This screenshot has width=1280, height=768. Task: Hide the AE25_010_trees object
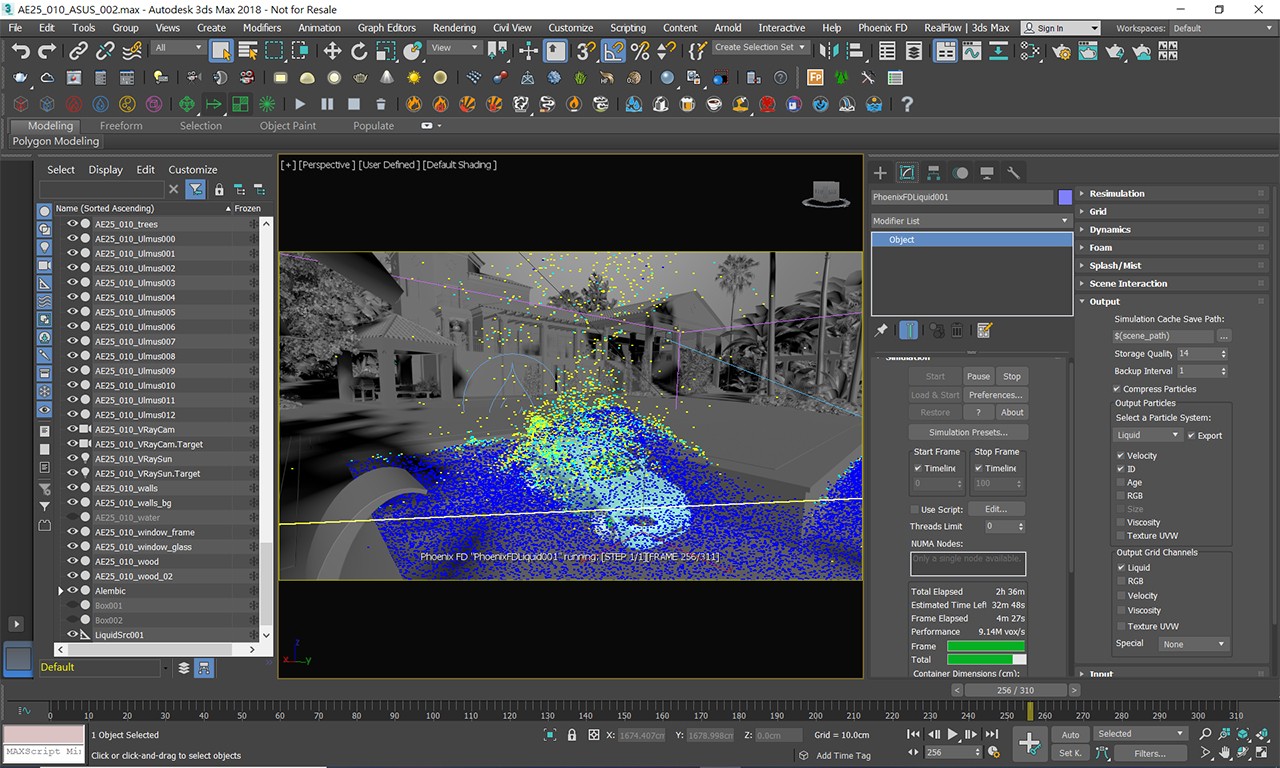[72, 225]
